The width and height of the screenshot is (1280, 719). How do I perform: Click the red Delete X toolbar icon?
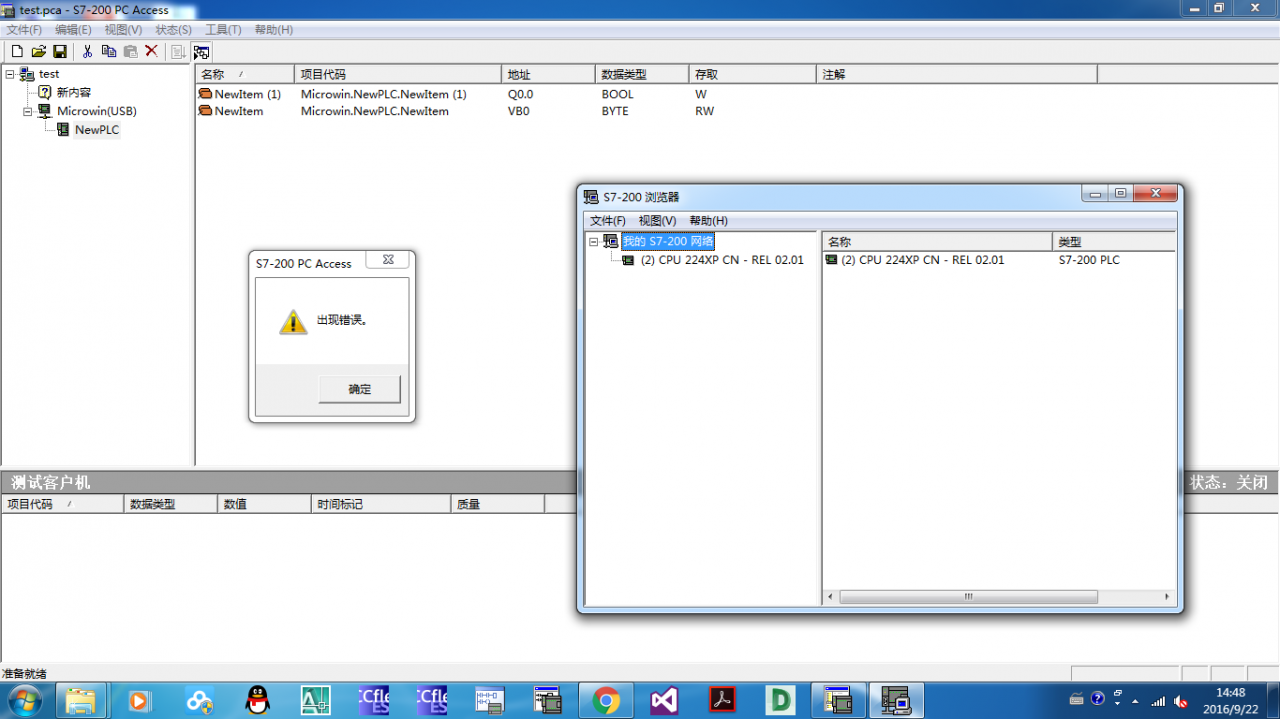[152, 51]
